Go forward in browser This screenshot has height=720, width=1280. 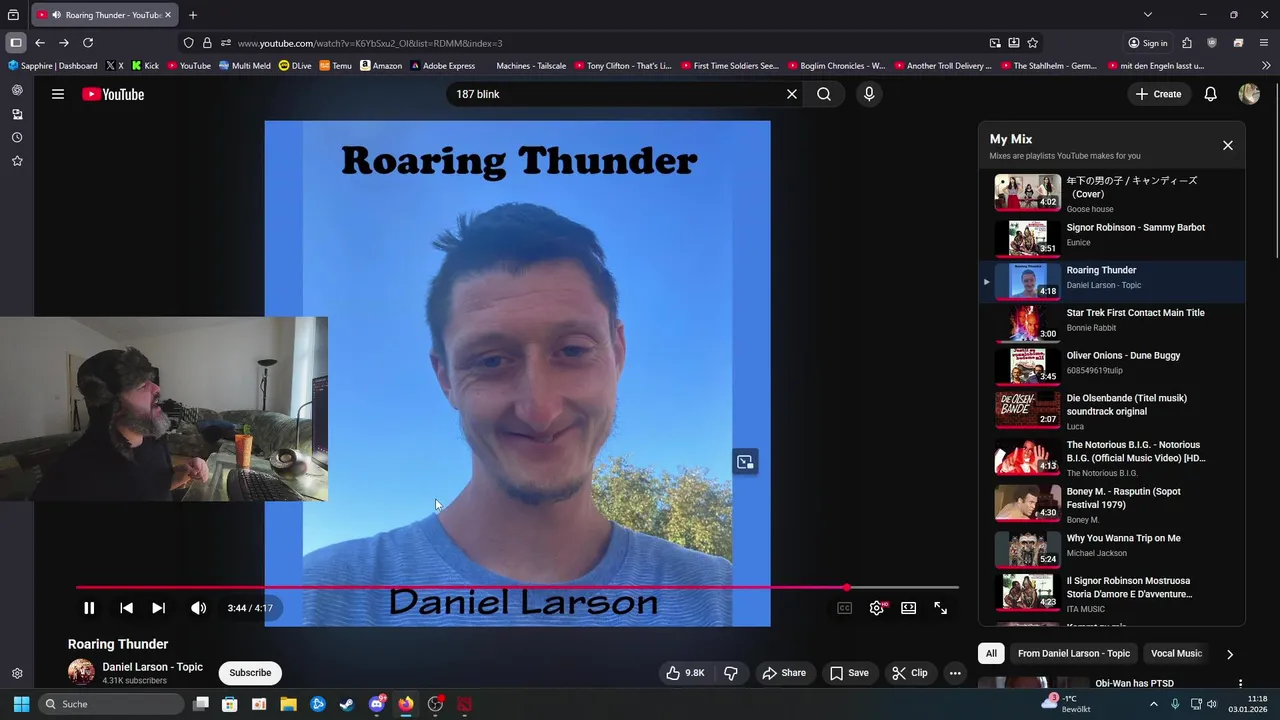[64, 43]
